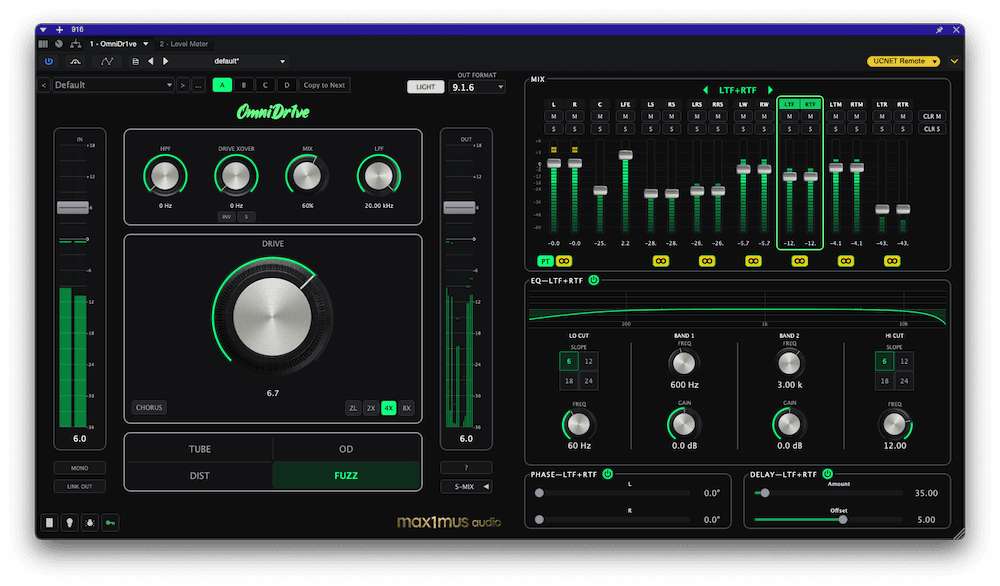Select TUBE drive mode
1000x586 pixels.
200,449
